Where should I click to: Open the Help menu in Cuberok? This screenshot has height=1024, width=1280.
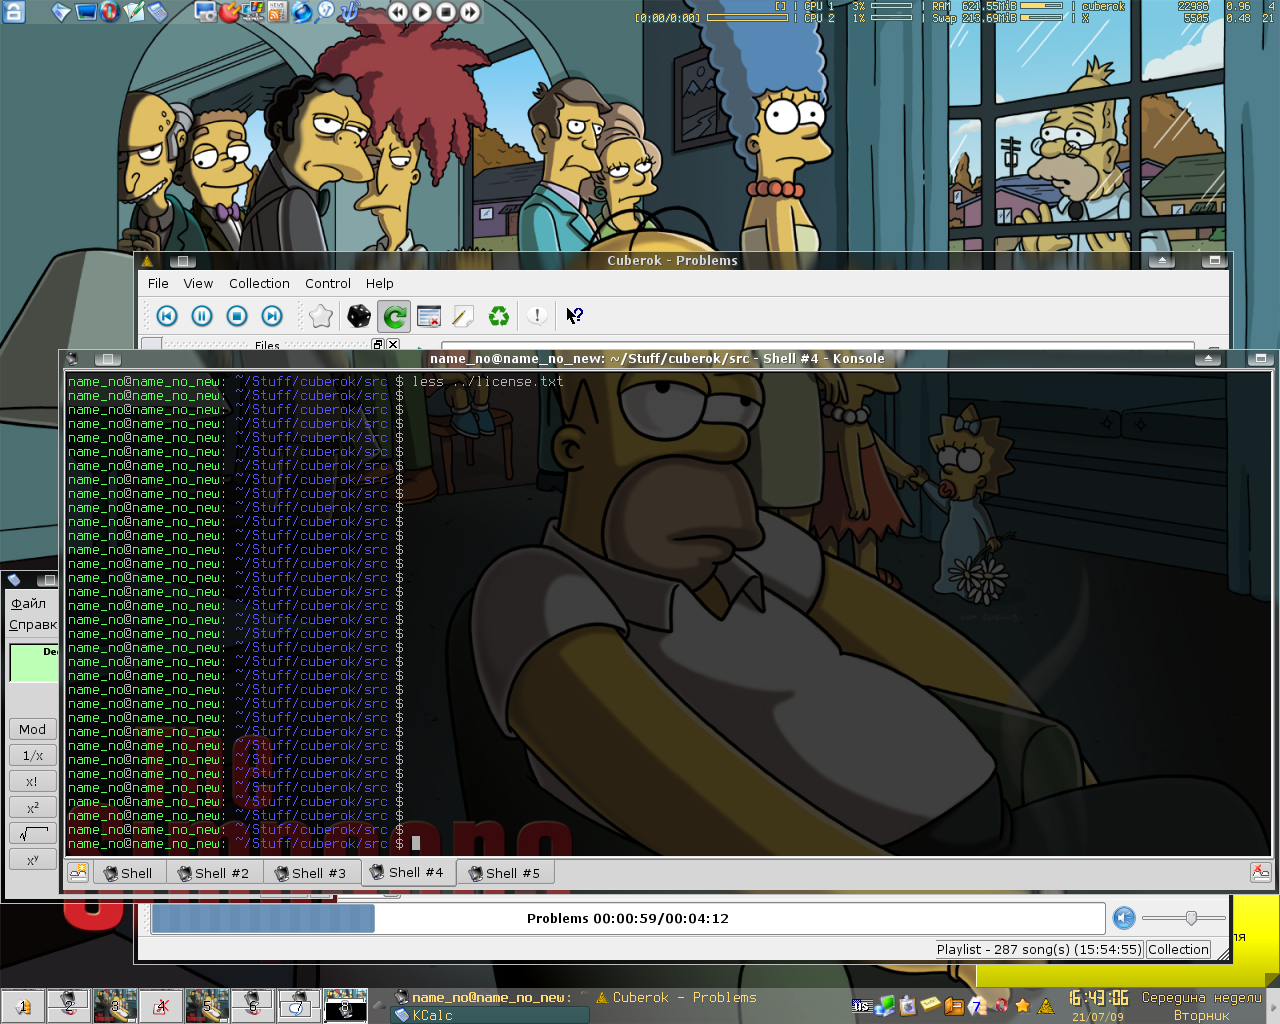tap(380, 283)
